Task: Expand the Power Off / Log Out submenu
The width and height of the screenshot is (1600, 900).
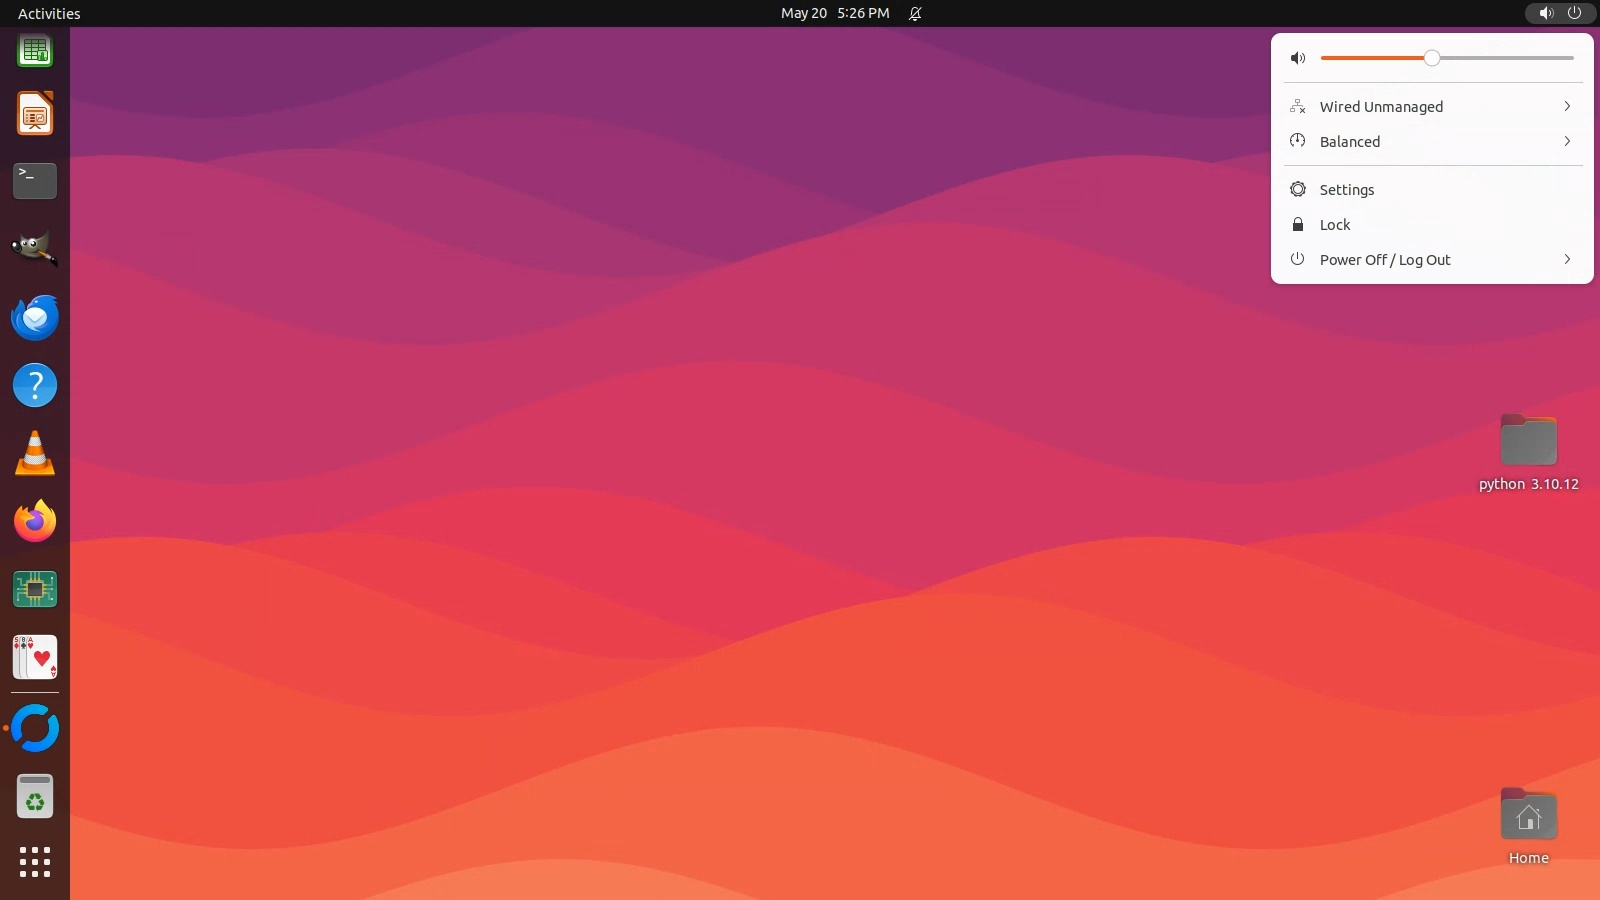Action: point(1432,260)
